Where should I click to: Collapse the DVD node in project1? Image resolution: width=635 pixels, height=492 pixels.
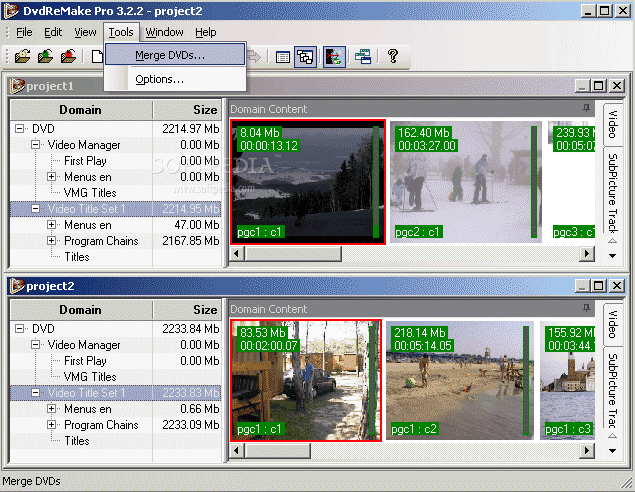point(19,129)
